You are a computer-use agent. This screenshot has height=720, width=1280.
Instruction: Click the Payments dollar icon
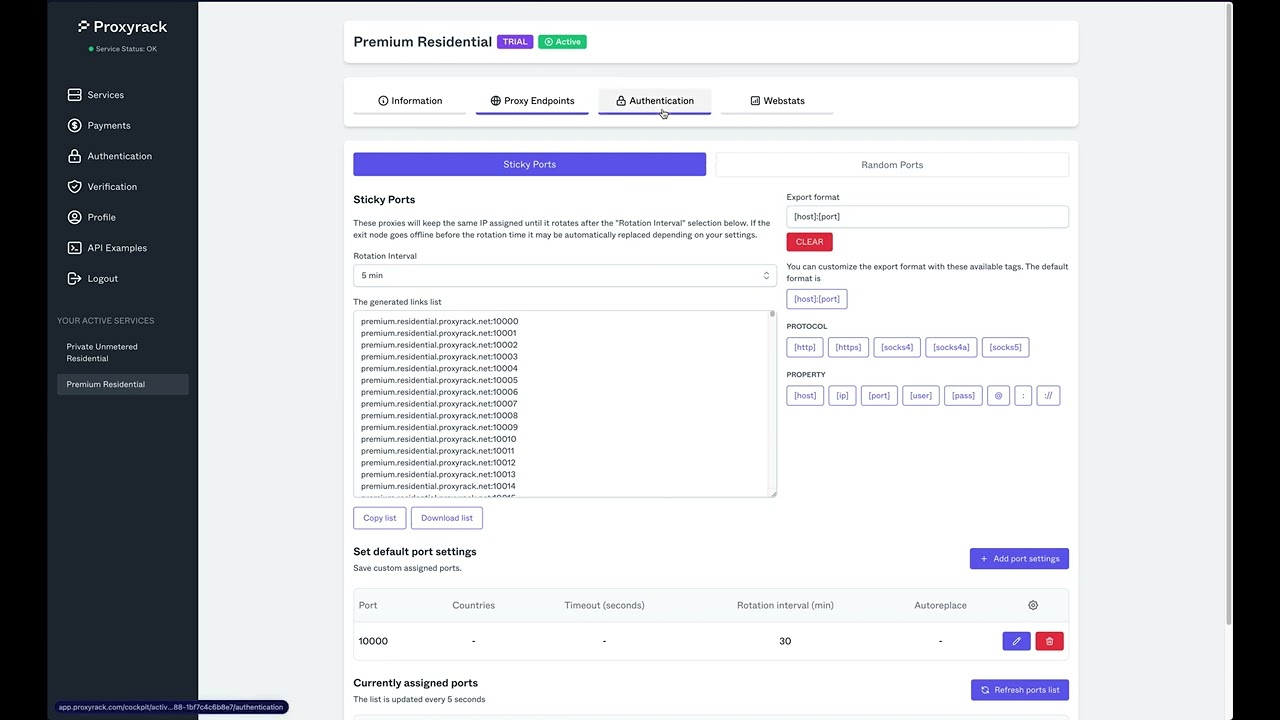(74, 126)
